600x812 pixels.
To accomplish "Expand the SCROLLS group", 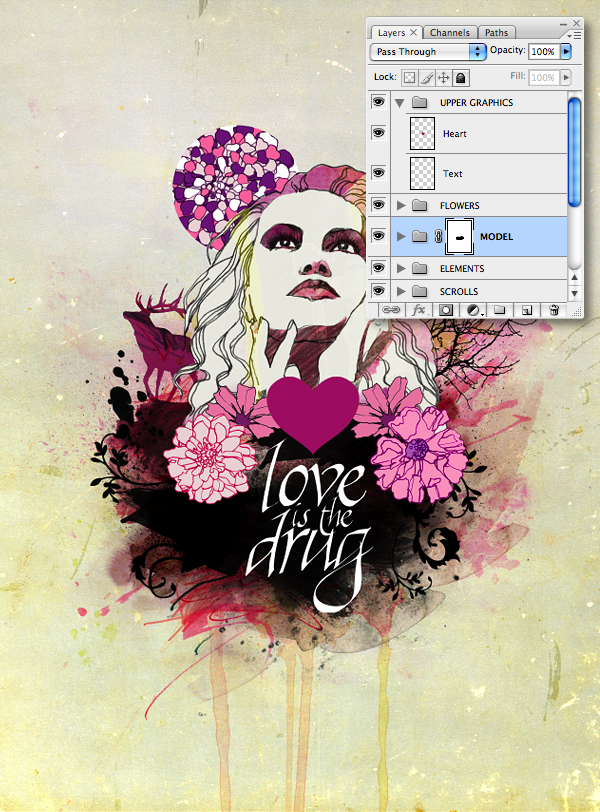I will (x=401, y=291).
